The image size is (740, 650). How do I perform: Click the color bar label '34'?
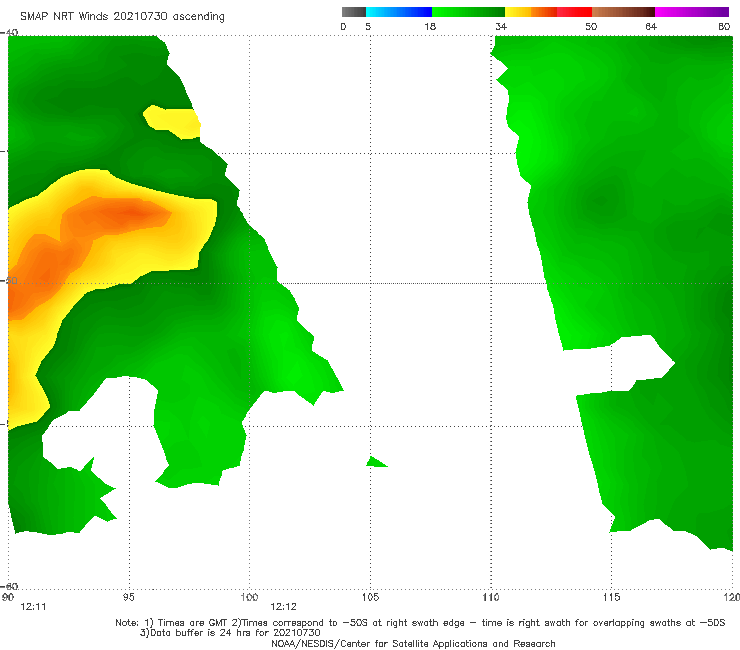pyautogui.click(x=501, y=26)
